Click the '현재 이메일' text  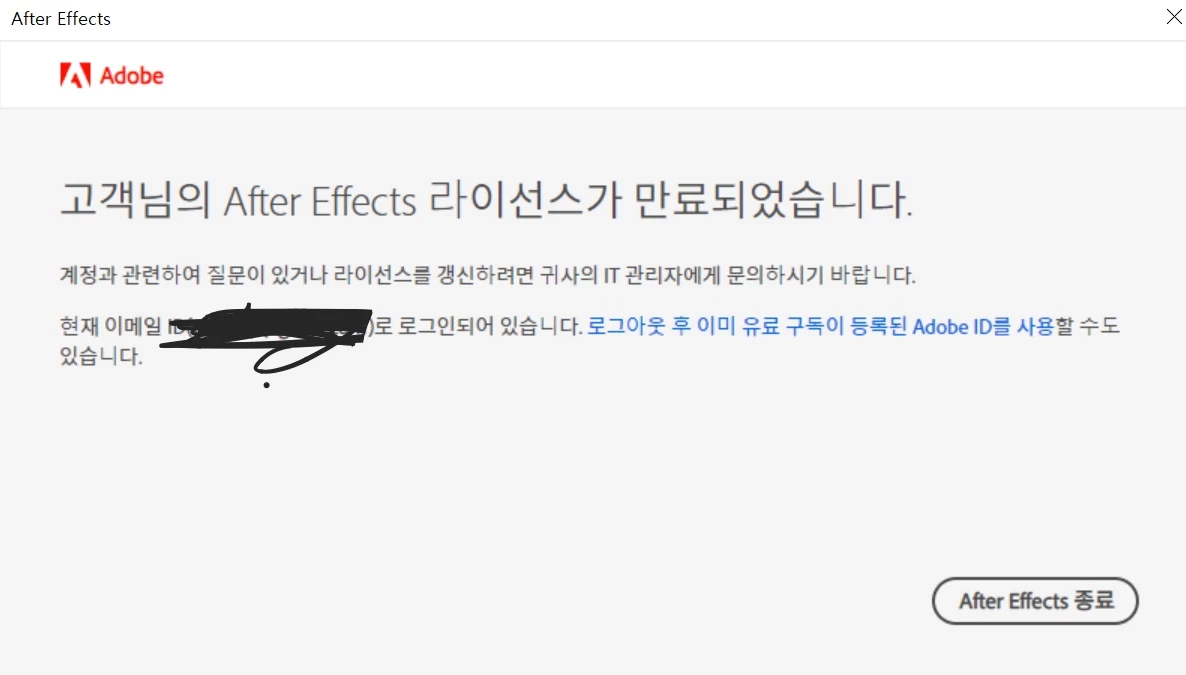click(110, 326)
